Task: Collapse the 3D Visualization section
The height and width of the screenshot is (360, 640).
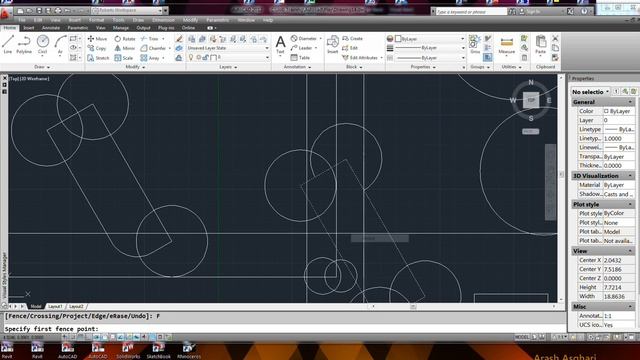Action: pos(630,176)
